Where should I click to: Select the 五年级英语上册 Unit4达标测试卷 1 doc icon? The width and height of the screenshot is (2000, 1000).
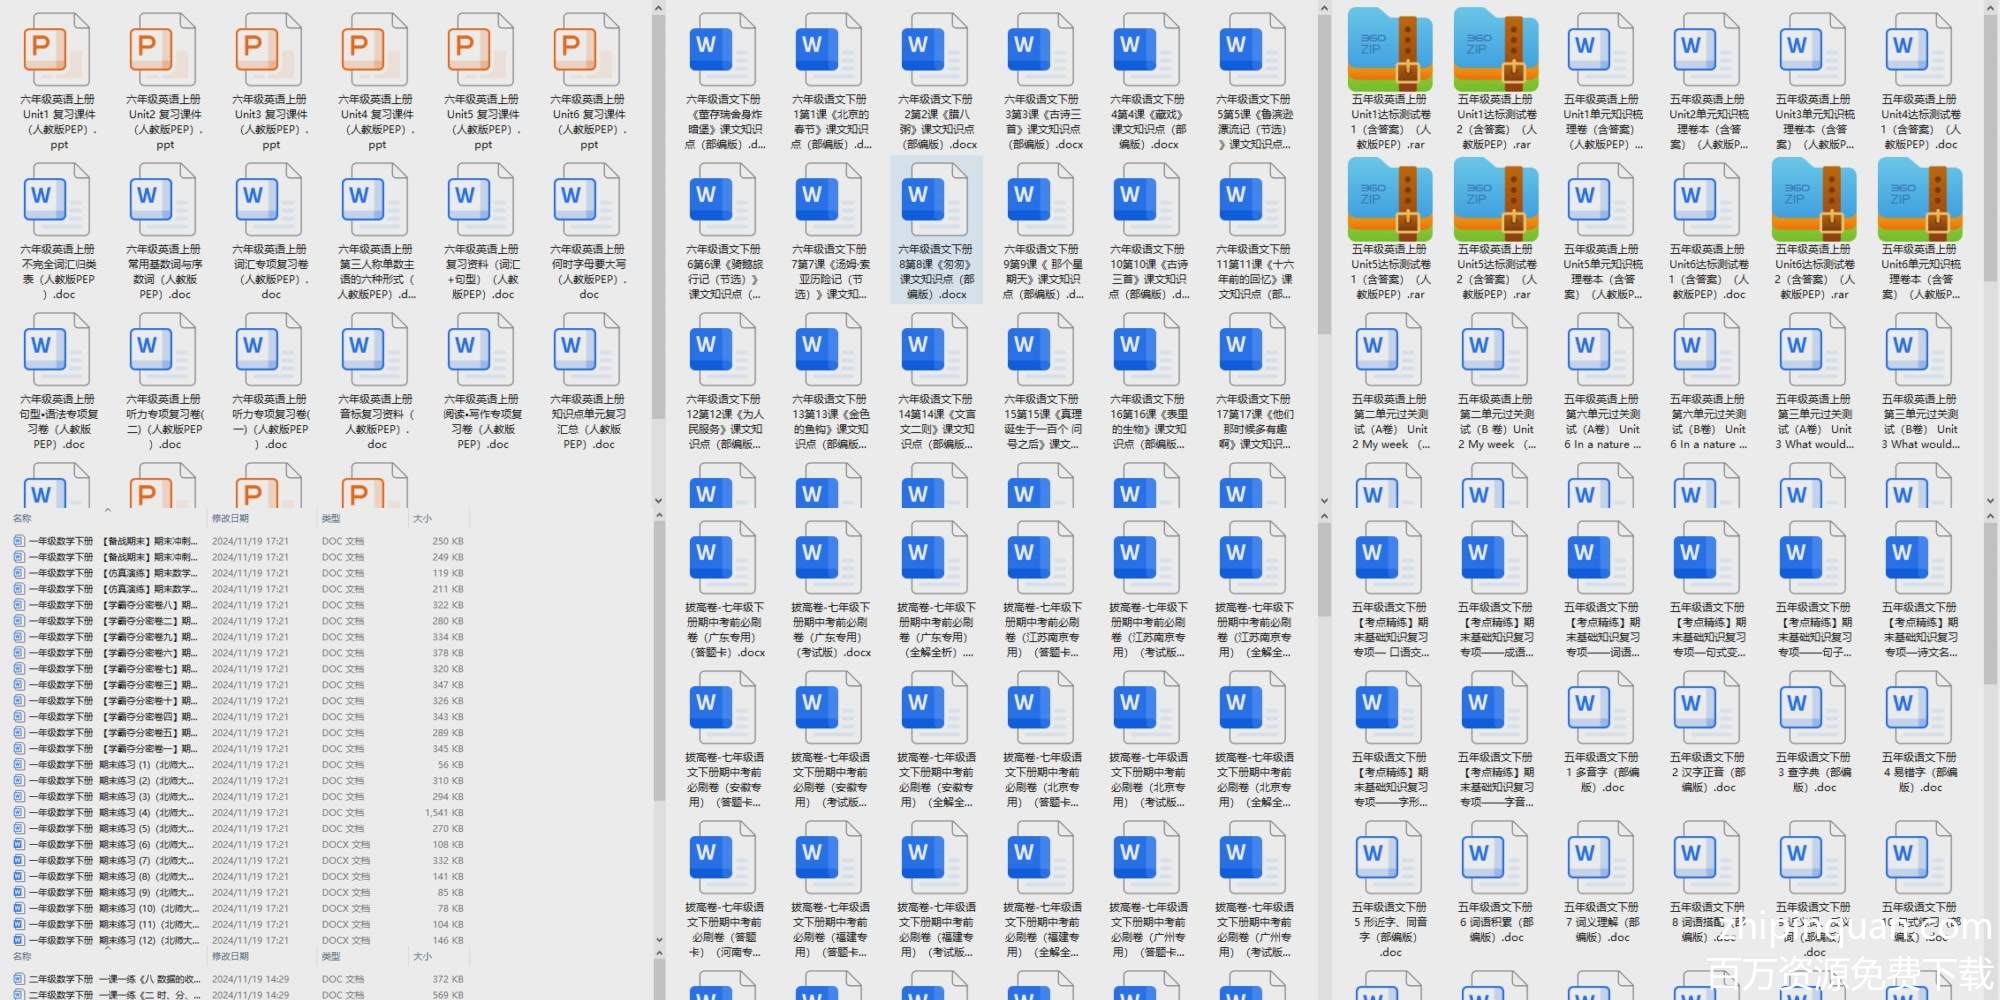coord(1920,49)
